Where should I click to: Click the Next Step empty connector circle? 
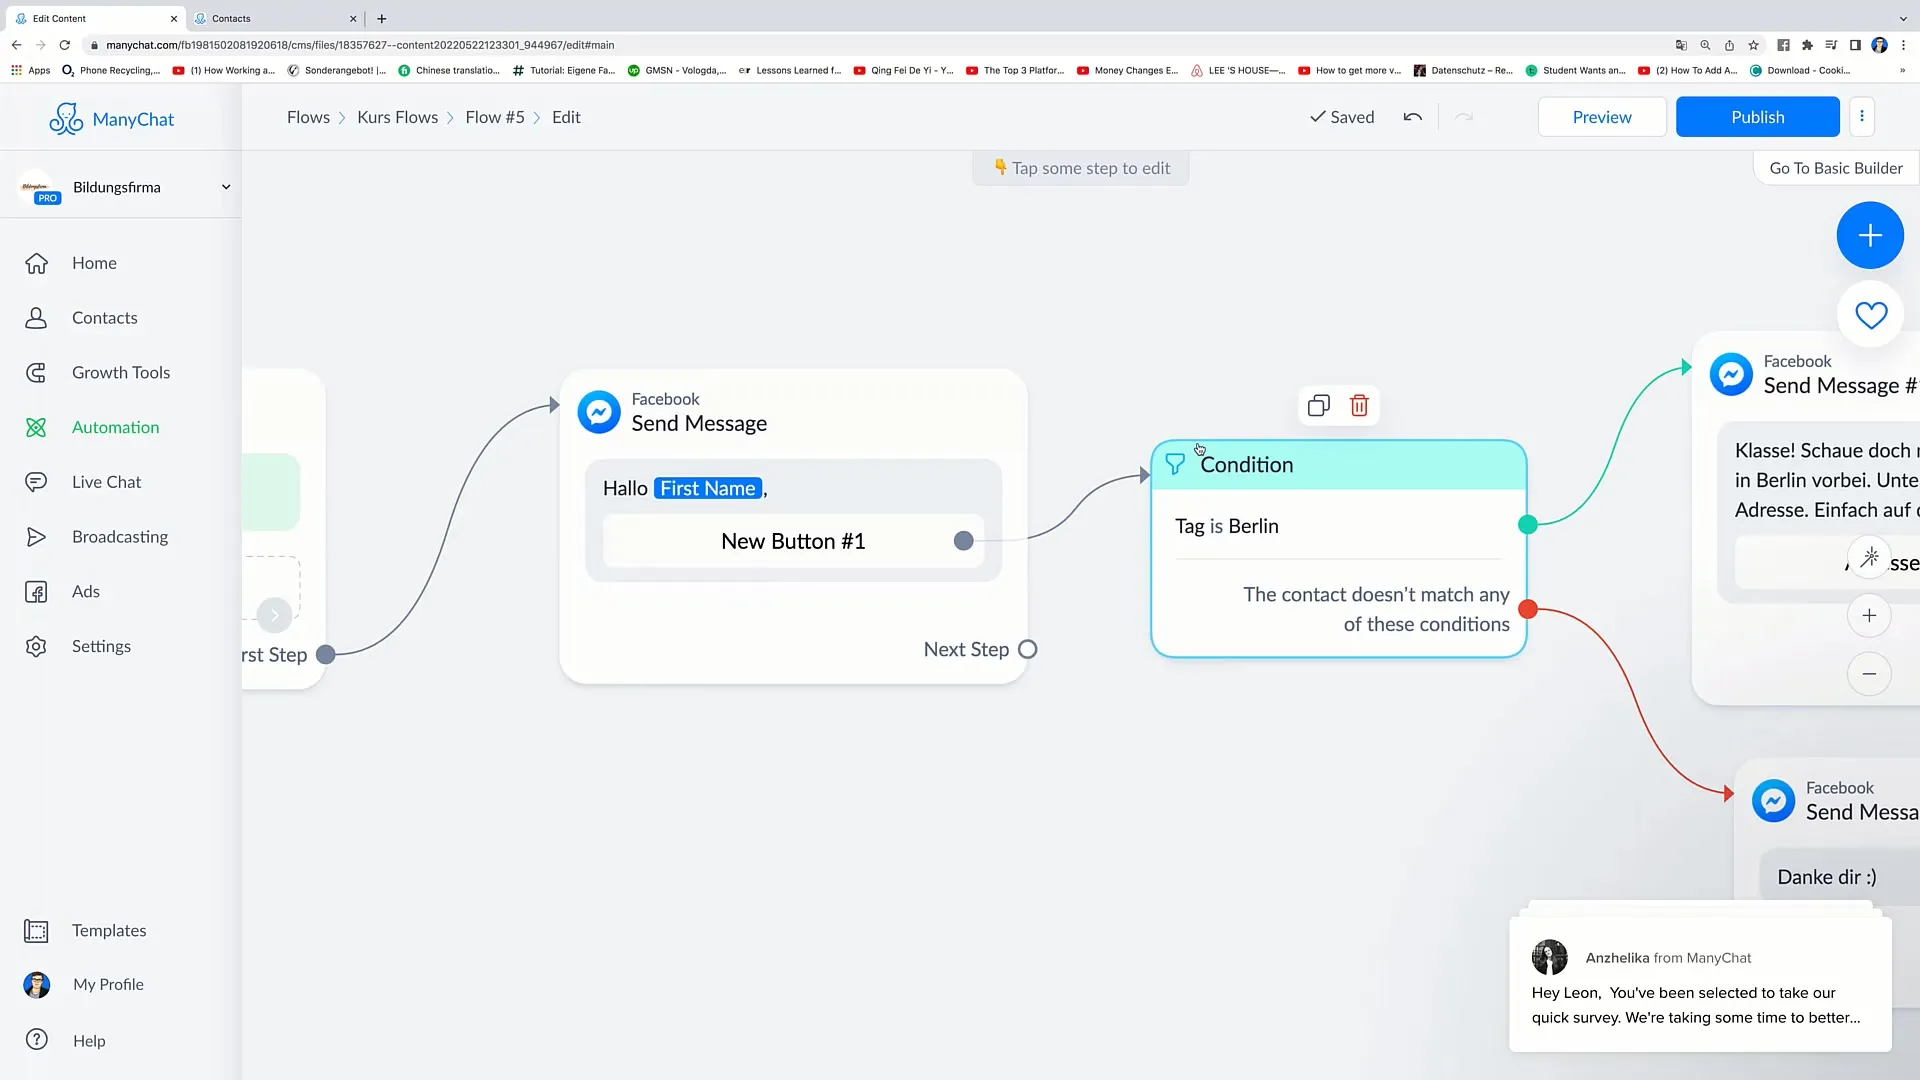pos(1027,650)
